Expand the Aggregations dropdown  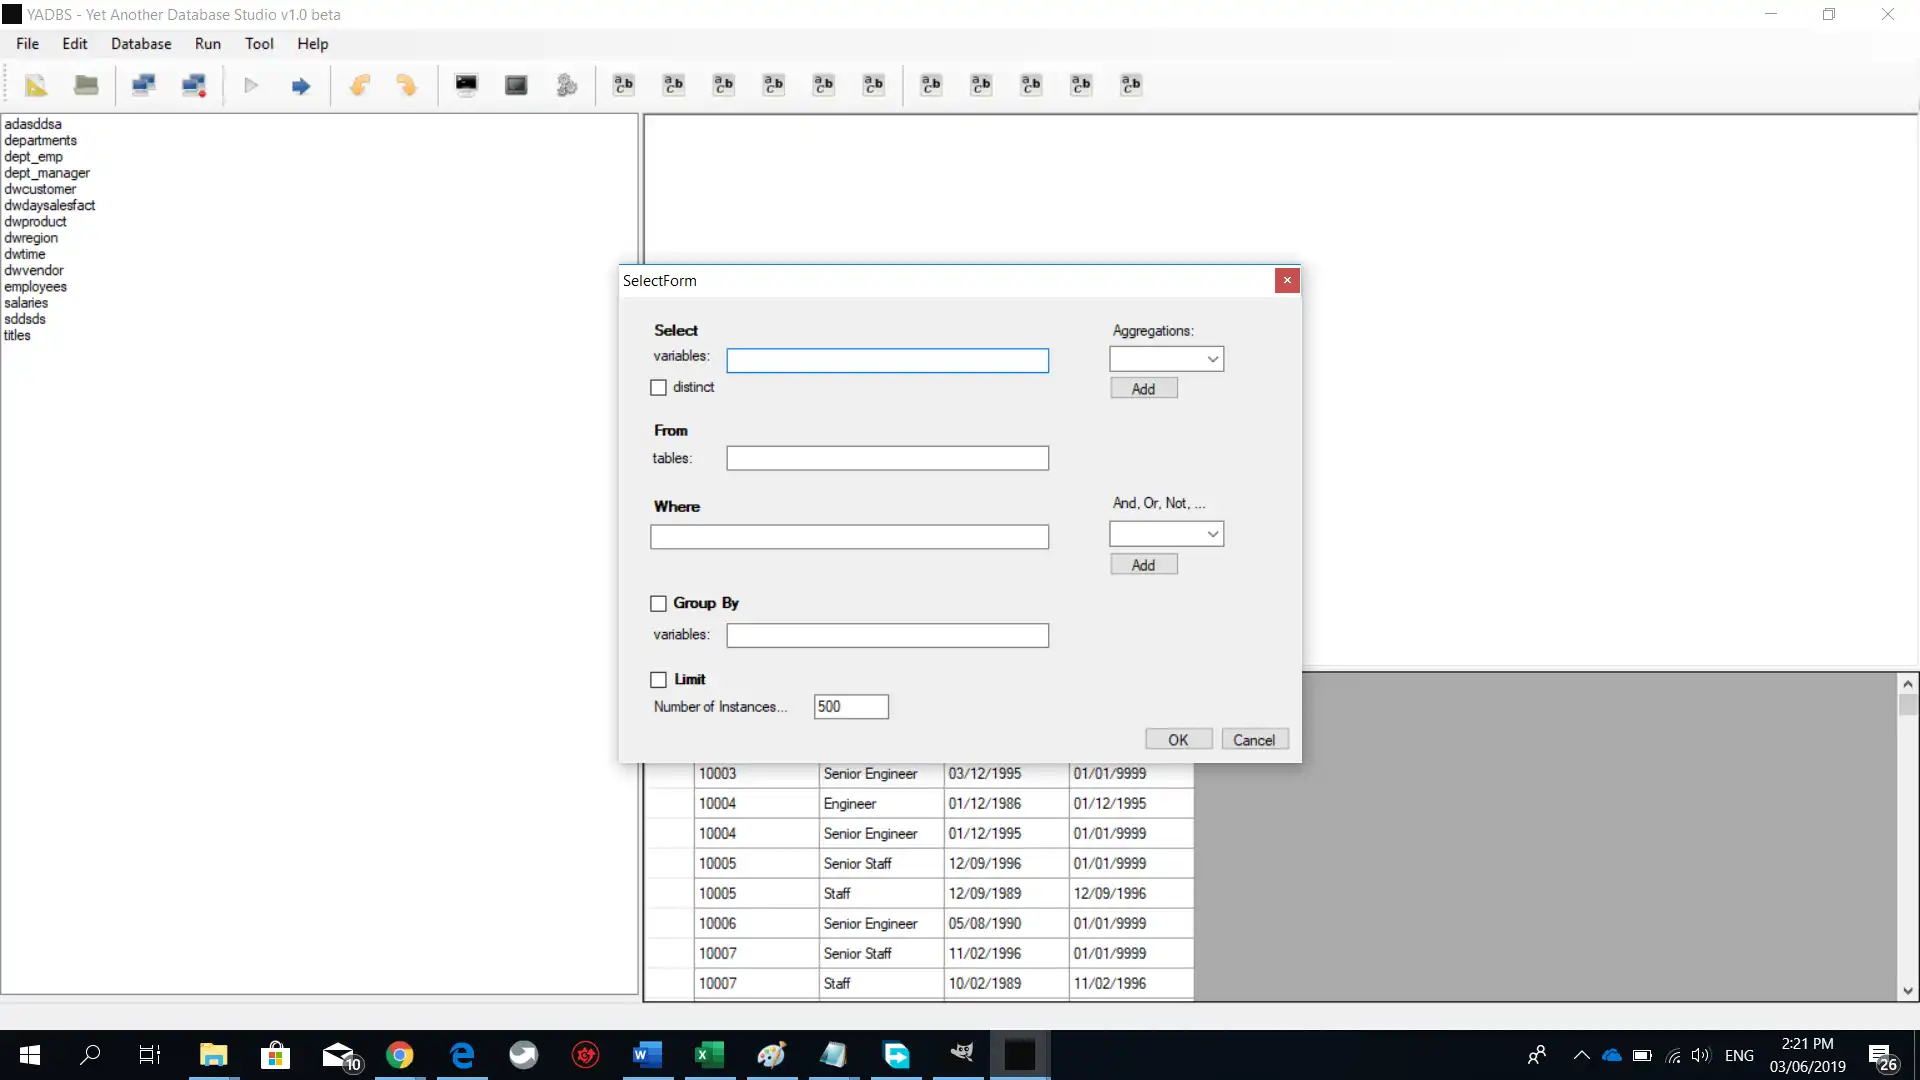1212,359
